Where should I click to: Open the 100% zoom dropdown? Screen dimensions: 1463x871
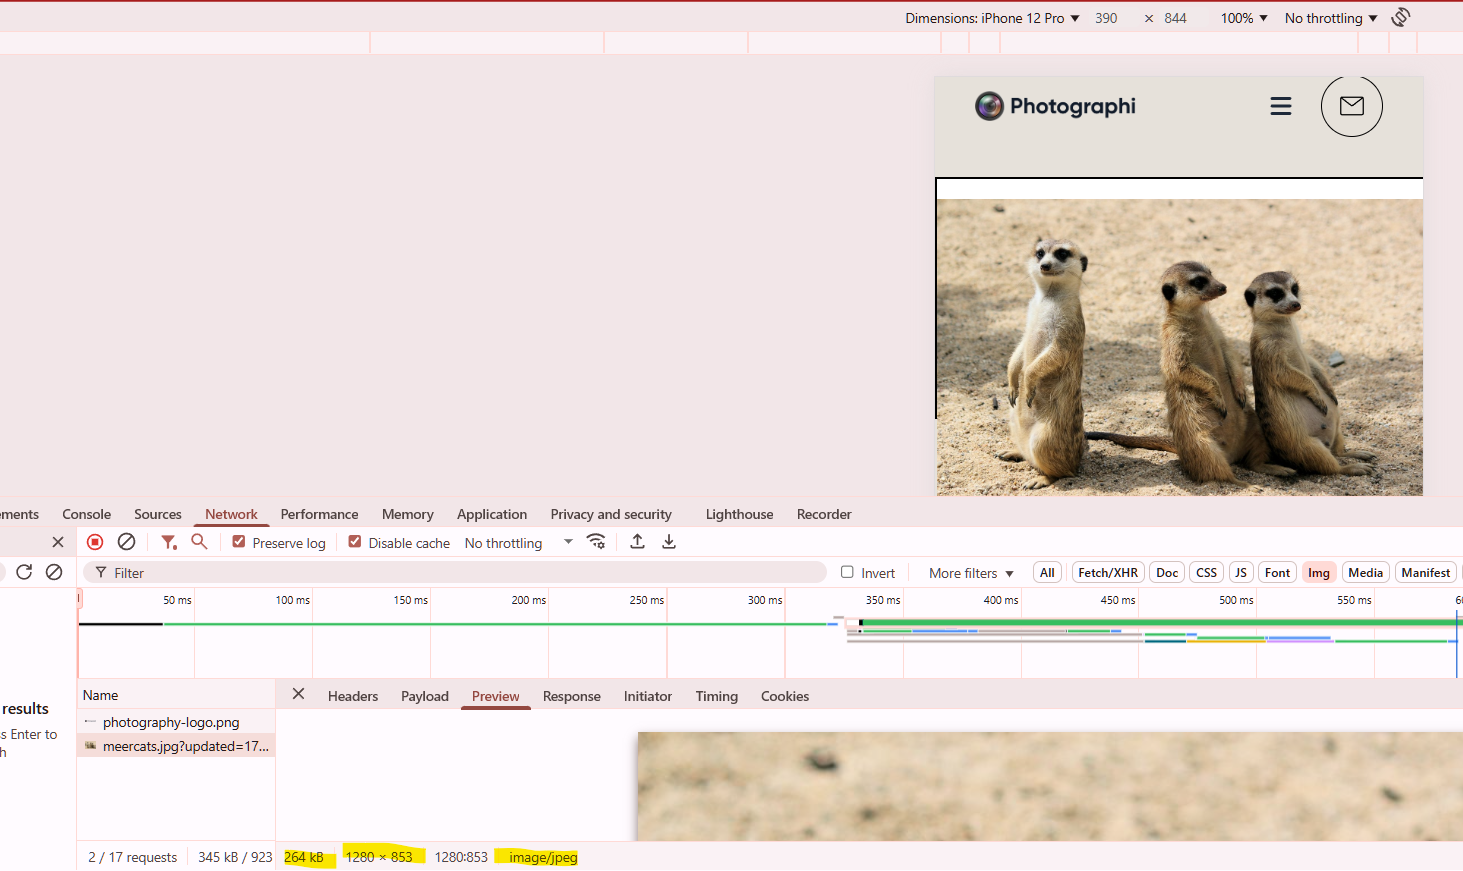coord(1243,18)
